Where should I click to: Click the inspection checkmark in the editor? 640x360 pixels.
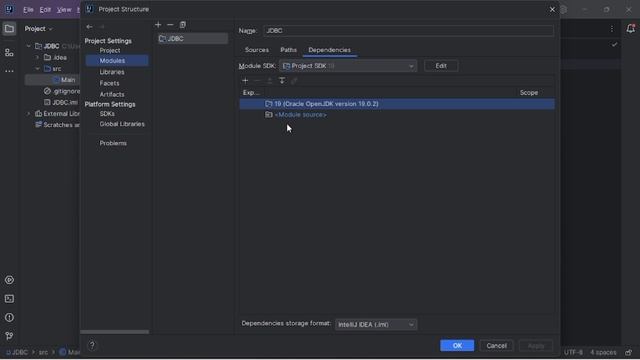[614, 44]
